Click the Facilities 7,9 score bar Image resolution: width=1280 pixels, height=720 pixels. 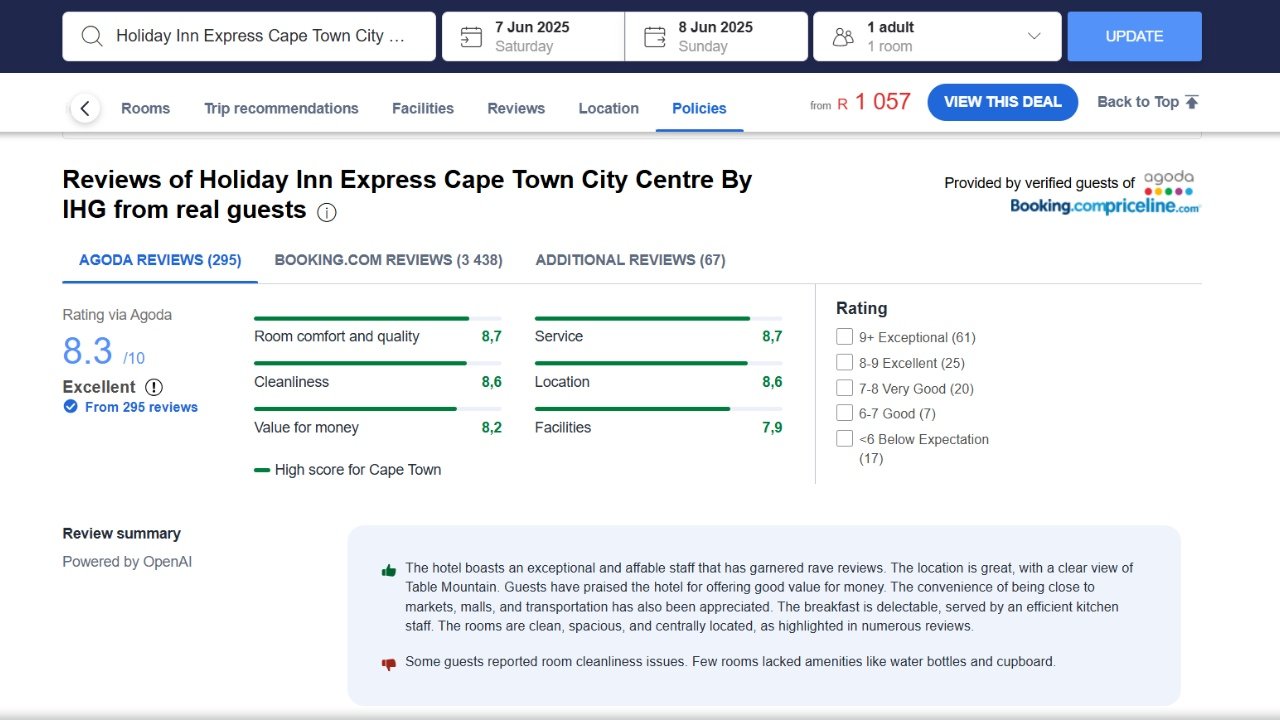point(658,409)
